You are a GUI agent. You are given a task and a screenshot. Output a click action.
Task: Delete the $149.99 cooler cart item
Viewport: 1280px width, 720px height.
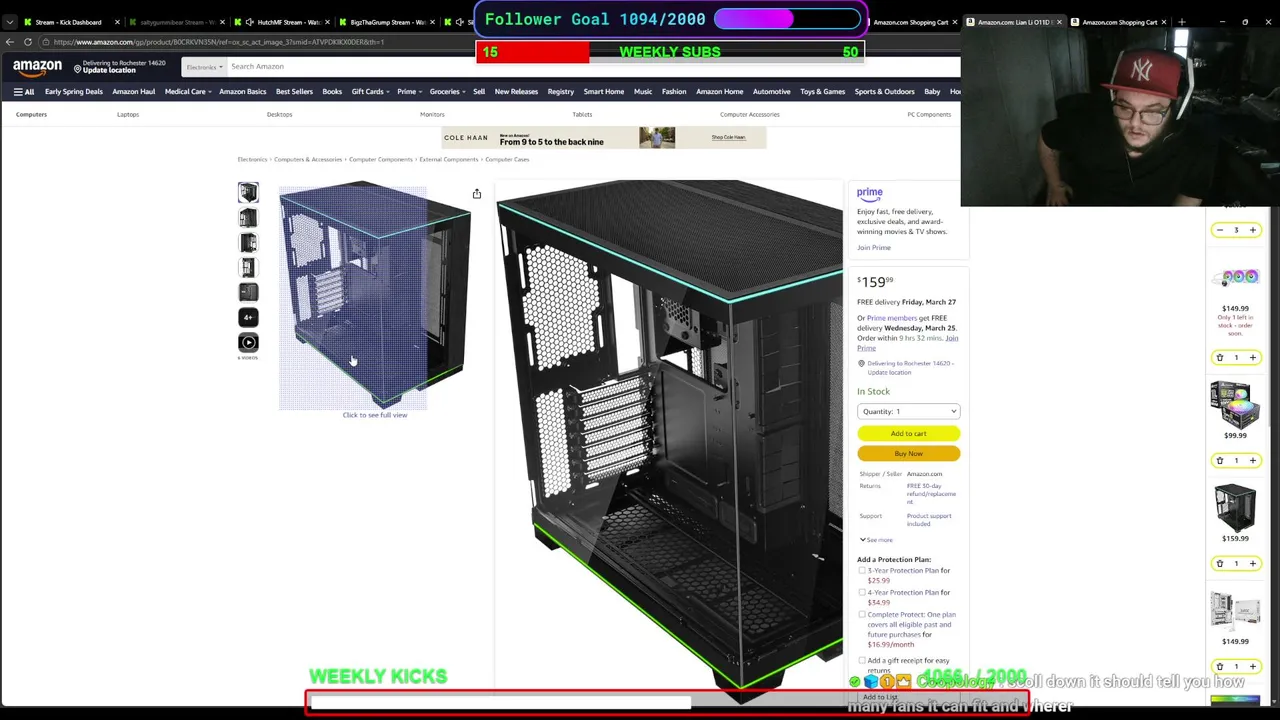coord(1219,357)
